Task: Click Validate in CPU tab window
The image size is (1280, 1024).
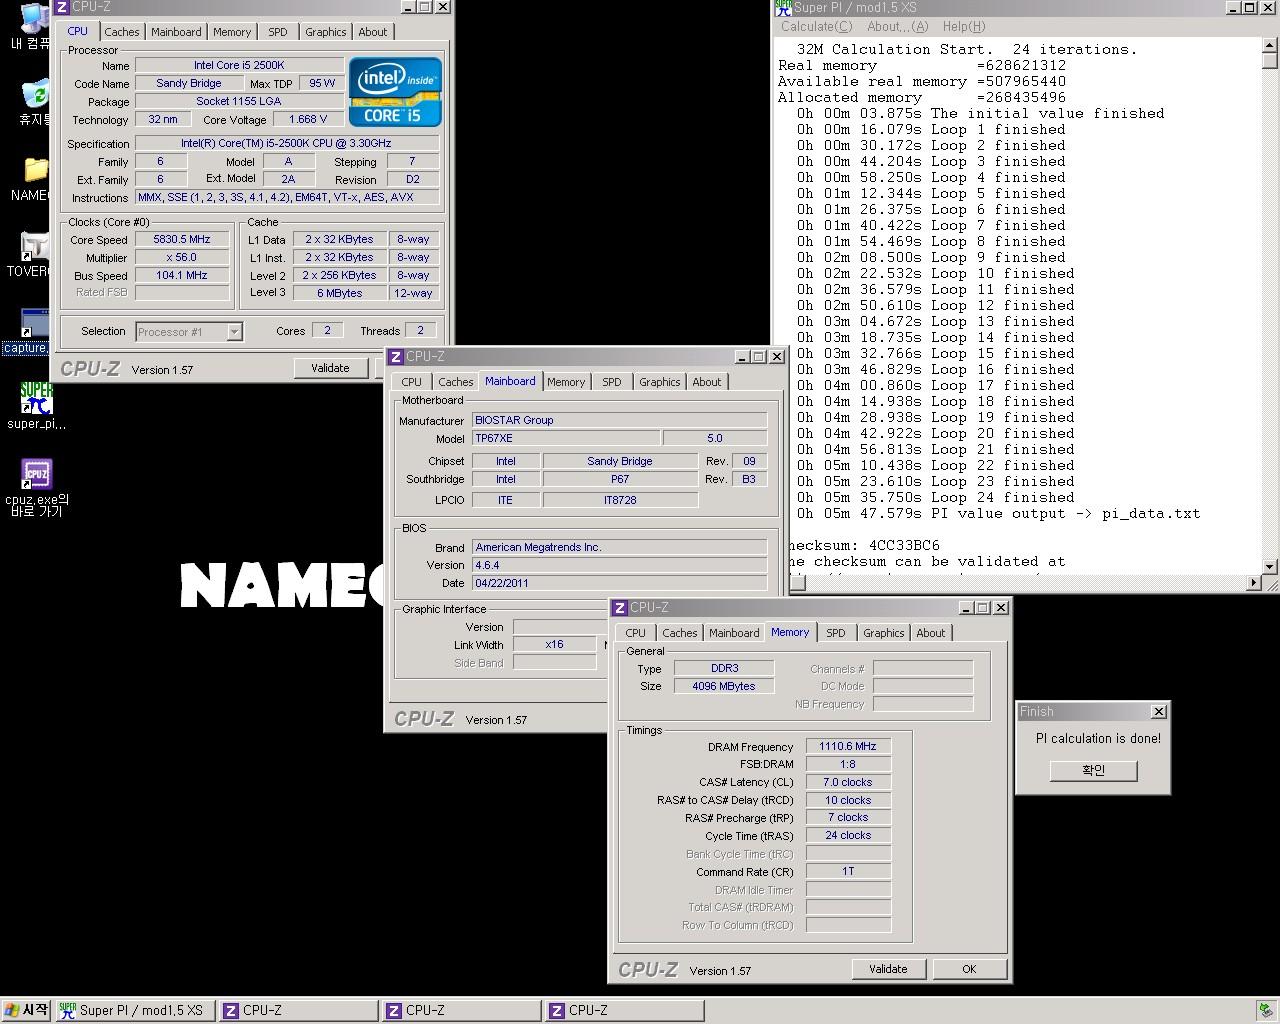Action: [330, 368]
